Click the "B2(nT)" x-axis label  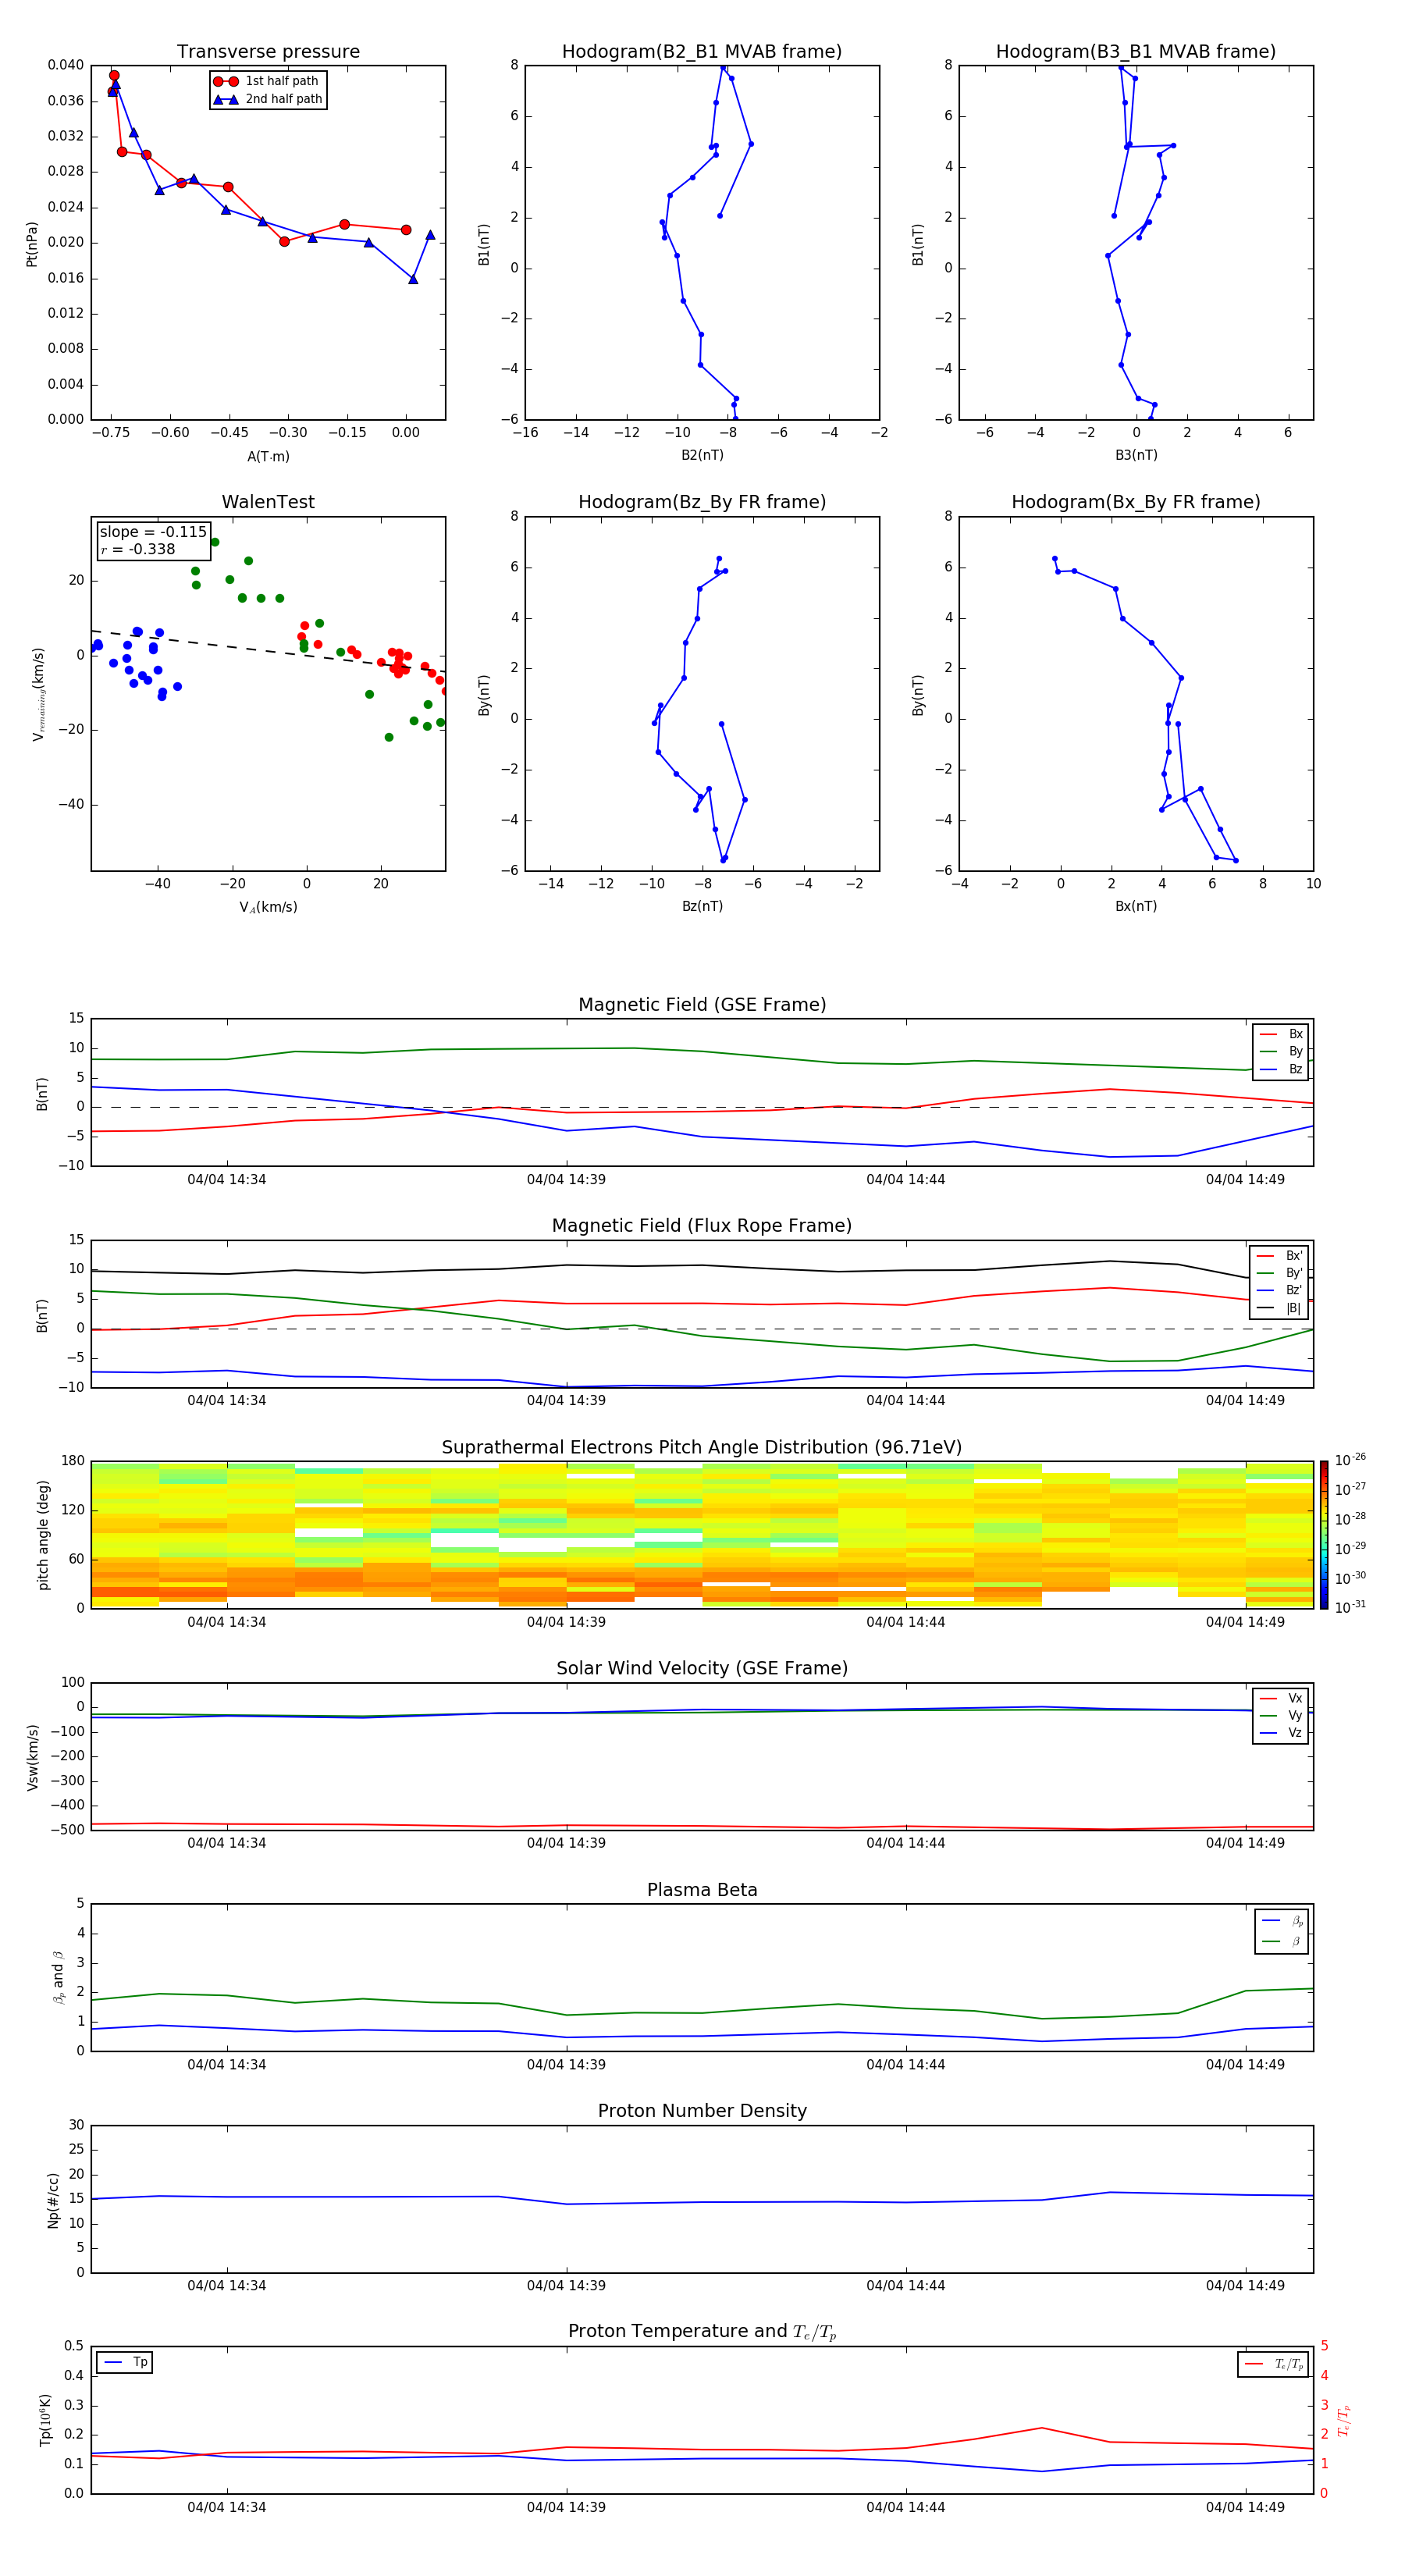702,455
